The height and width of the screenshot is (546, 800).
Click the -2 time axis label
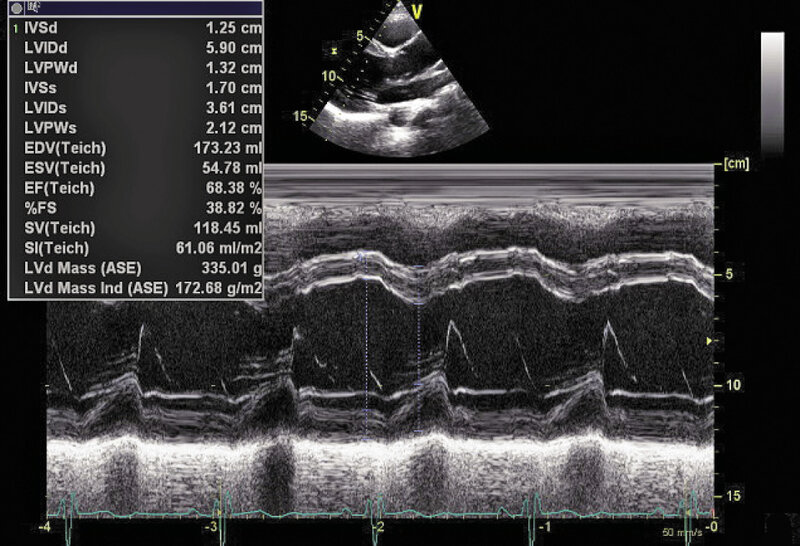pyautogui.click(x=378, y=527)
